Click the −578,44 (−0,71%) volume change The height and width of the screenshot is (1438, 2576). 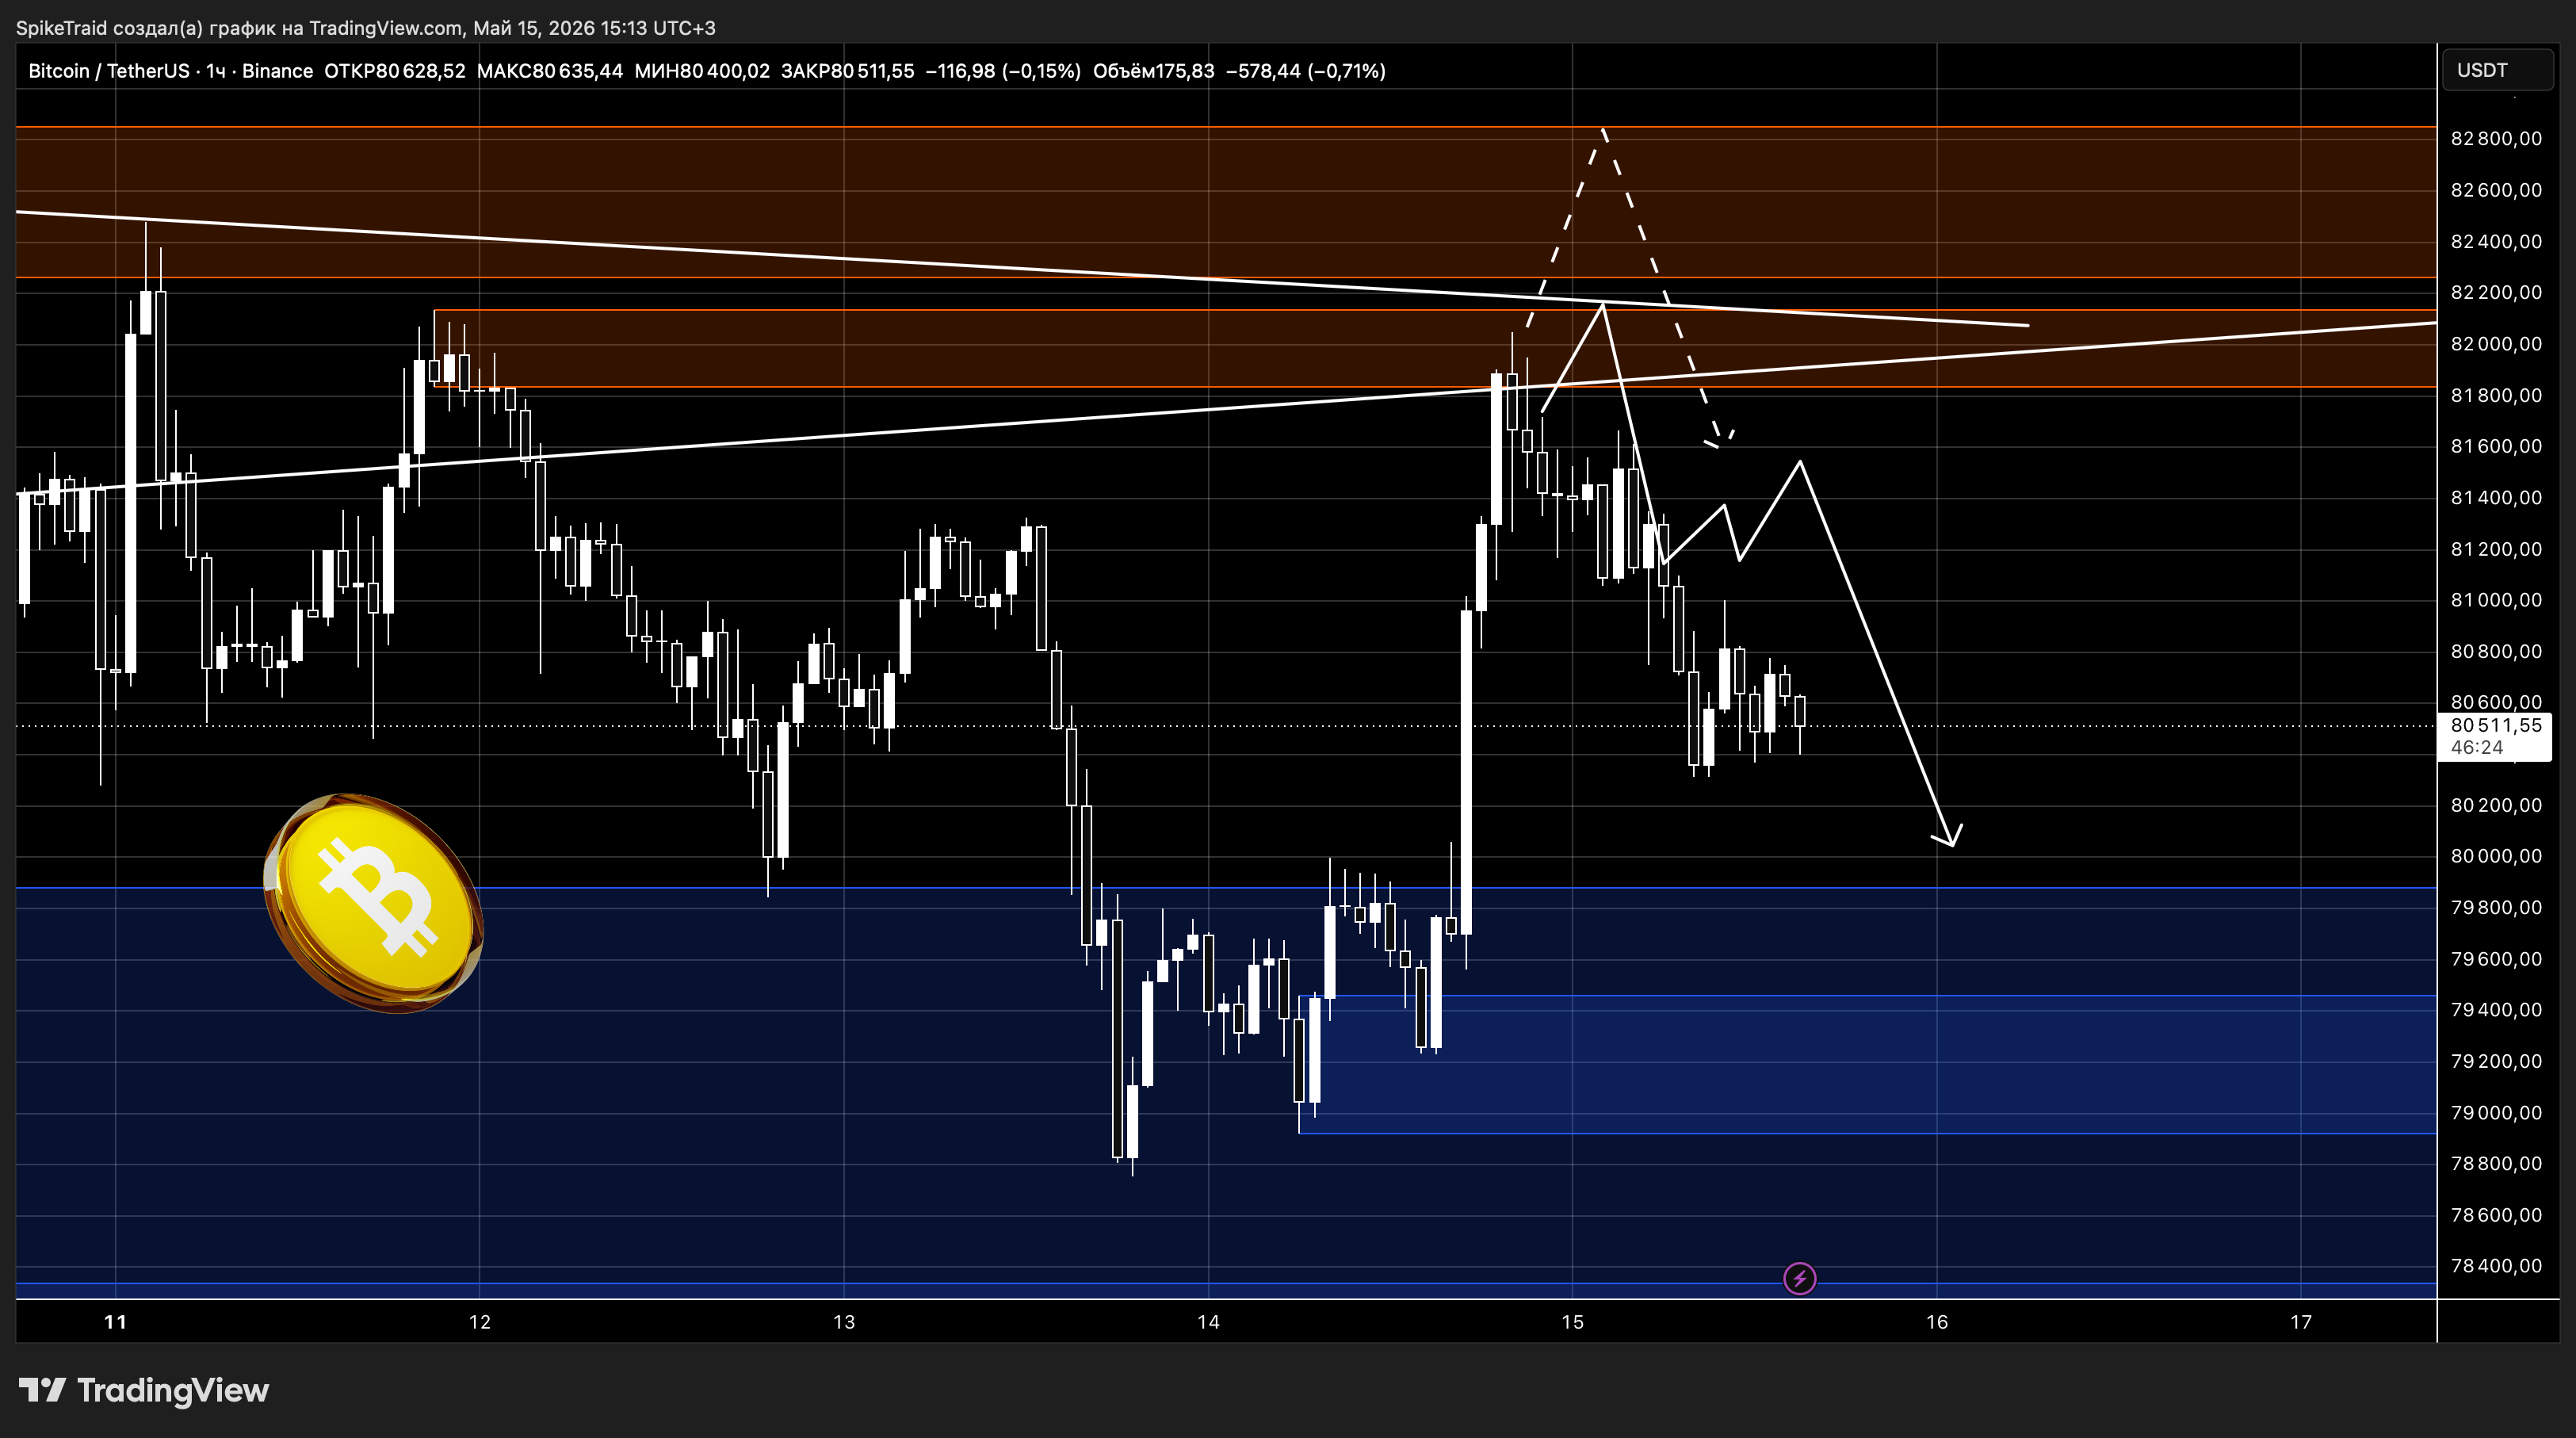pos(1305,71)
